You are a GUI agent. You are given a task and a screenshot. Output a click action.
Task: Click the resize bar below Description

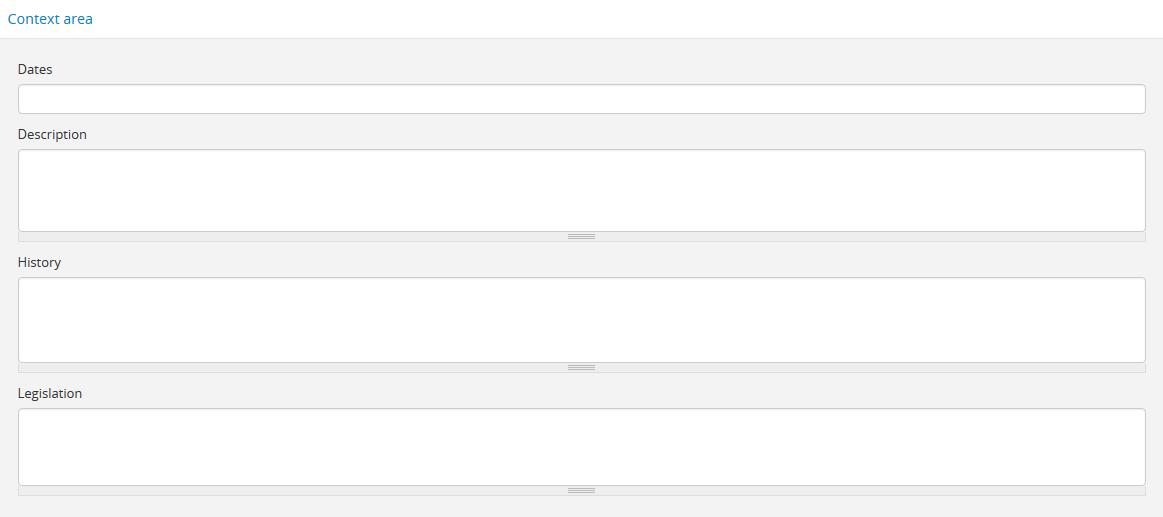[x=581, y=237]
